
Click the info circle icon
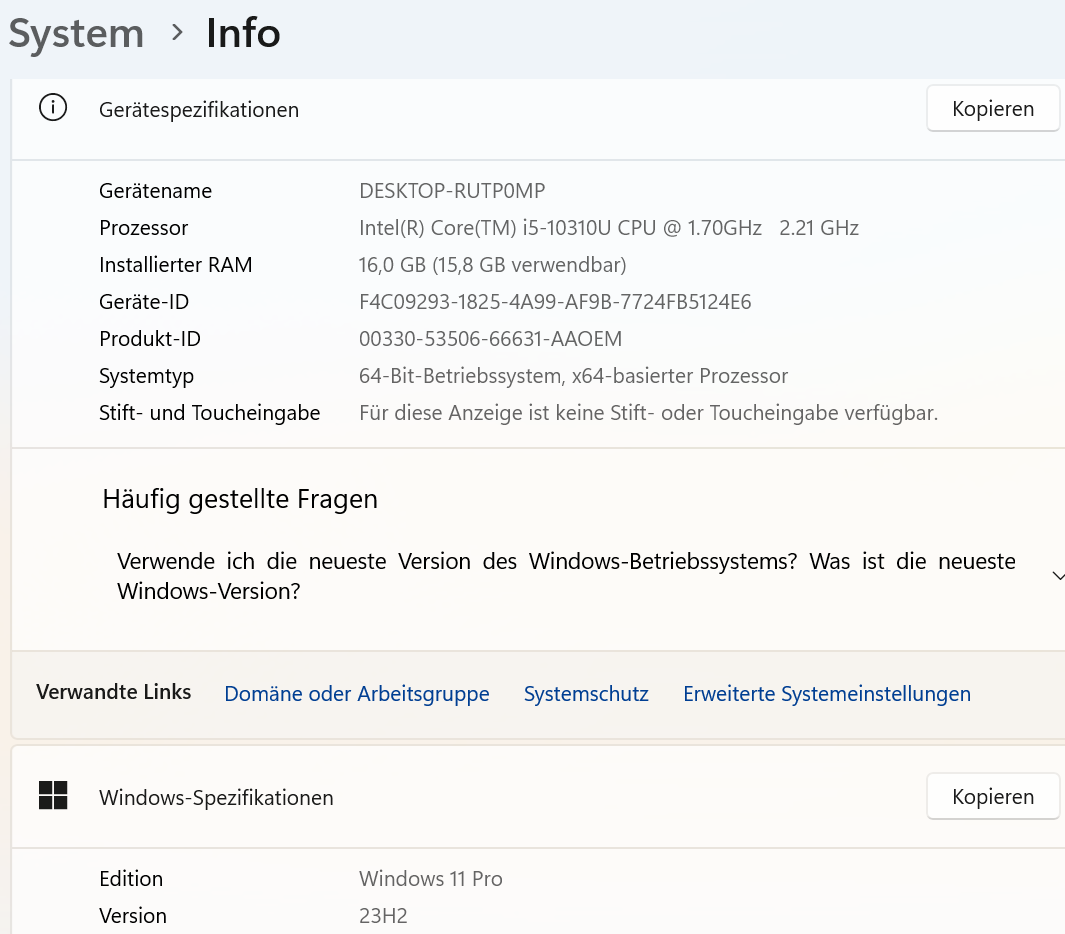pos(53,108)
